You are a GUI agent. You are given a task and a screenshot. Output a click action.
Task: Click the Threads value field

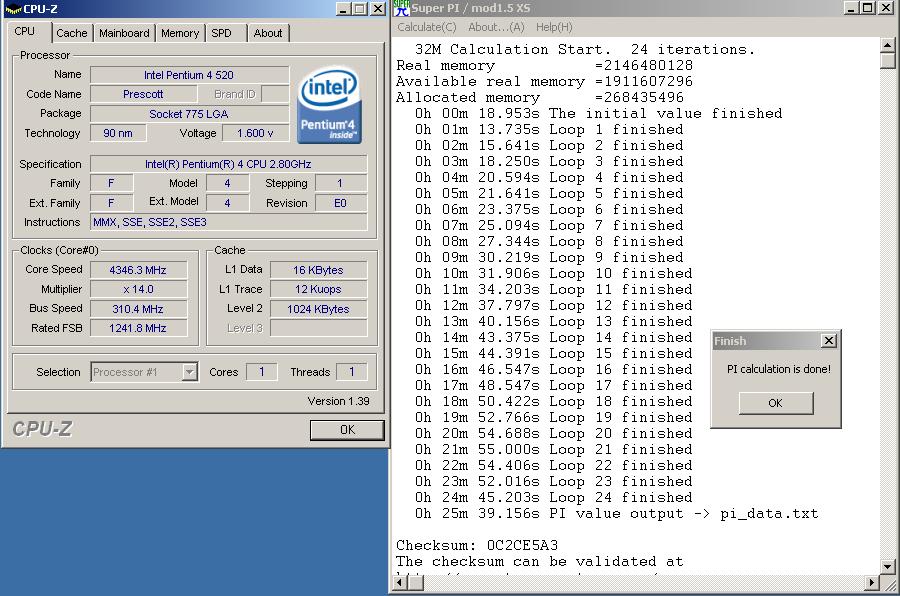click(x=352, y=372)
